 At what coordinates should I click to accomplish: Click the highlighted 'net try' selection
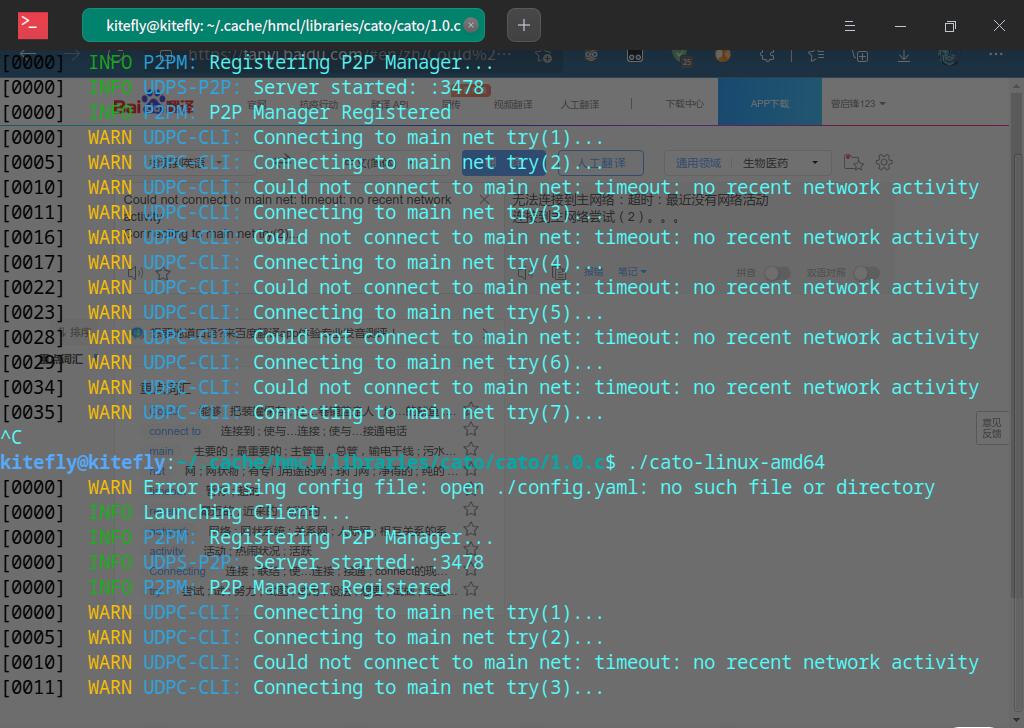pos(504,163)
